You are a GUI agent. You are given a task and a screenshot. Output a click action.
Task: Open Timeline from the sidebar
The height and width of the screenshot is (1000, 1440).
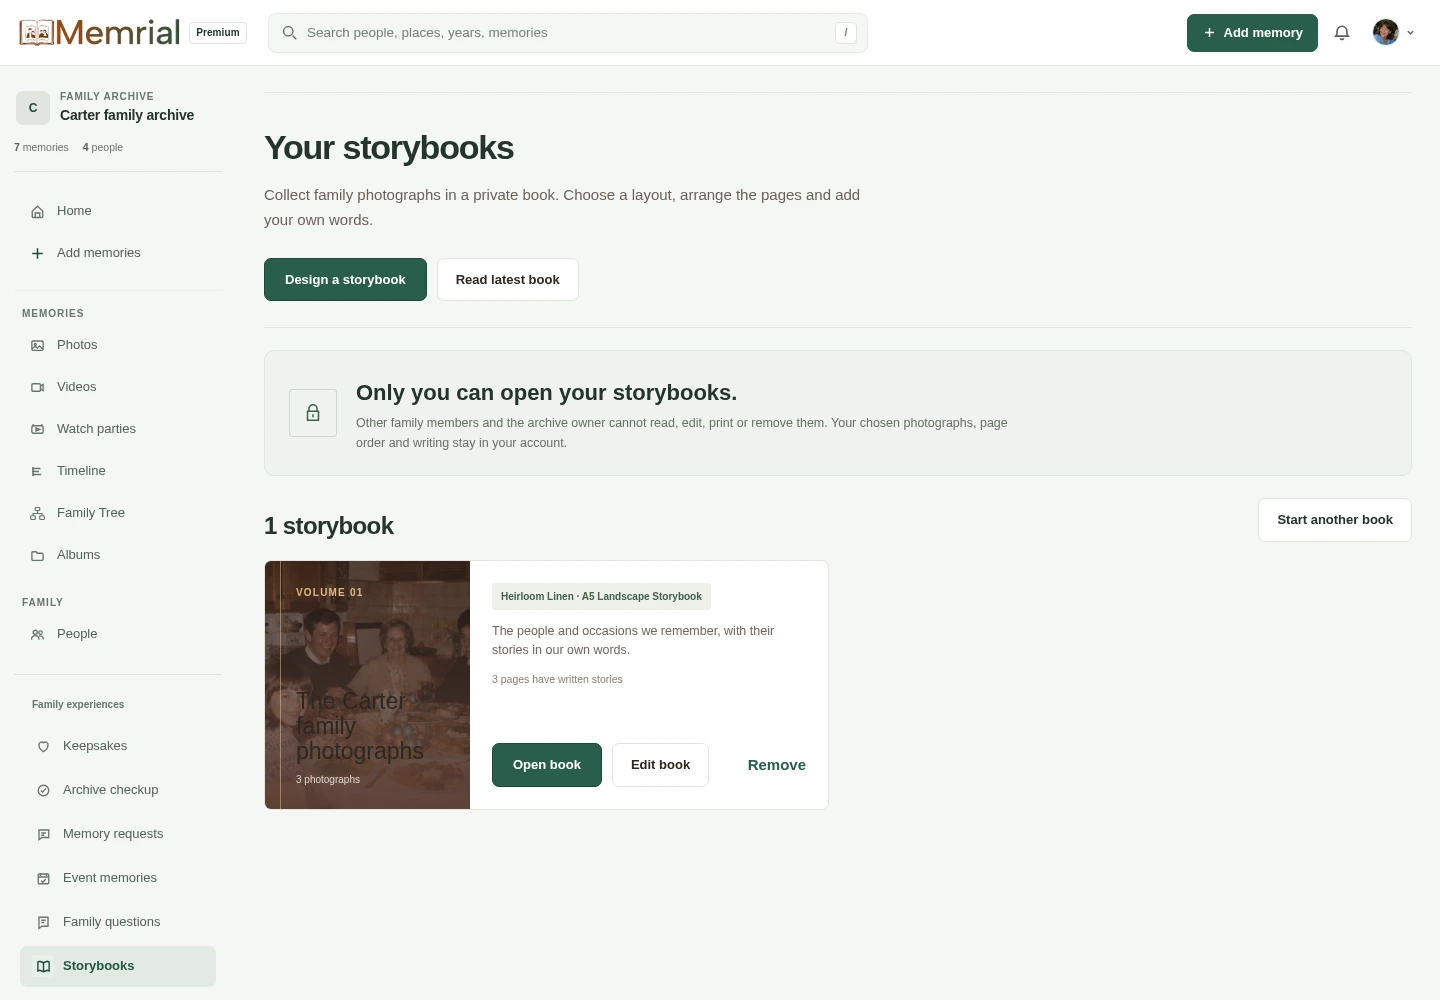coord(118,471)
